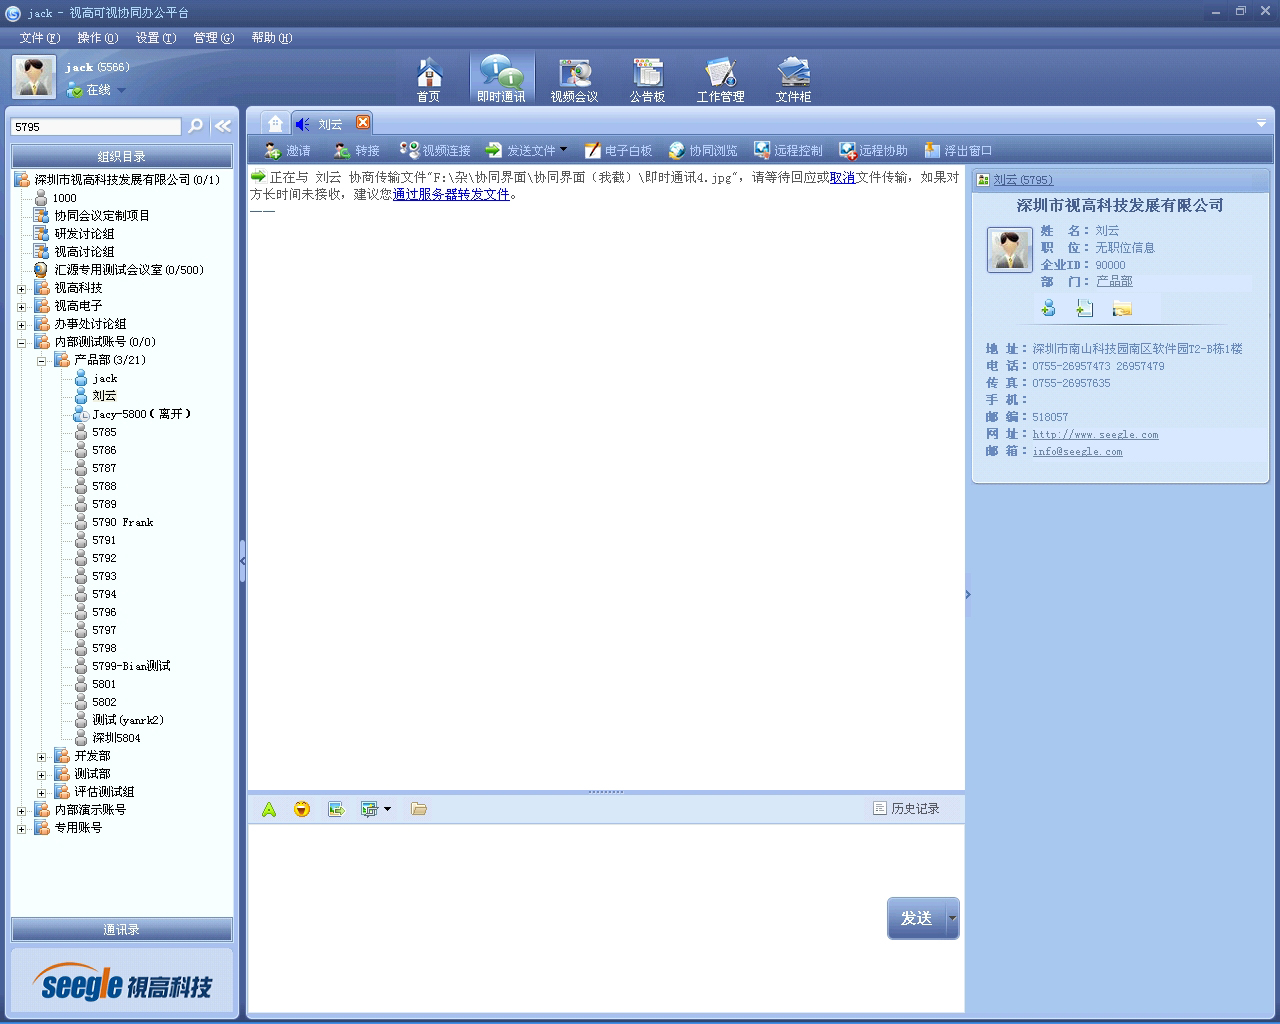The image size is (1280, 1024).
Task: Open the send options dropdown beside 发送
Action: (952, 918)
